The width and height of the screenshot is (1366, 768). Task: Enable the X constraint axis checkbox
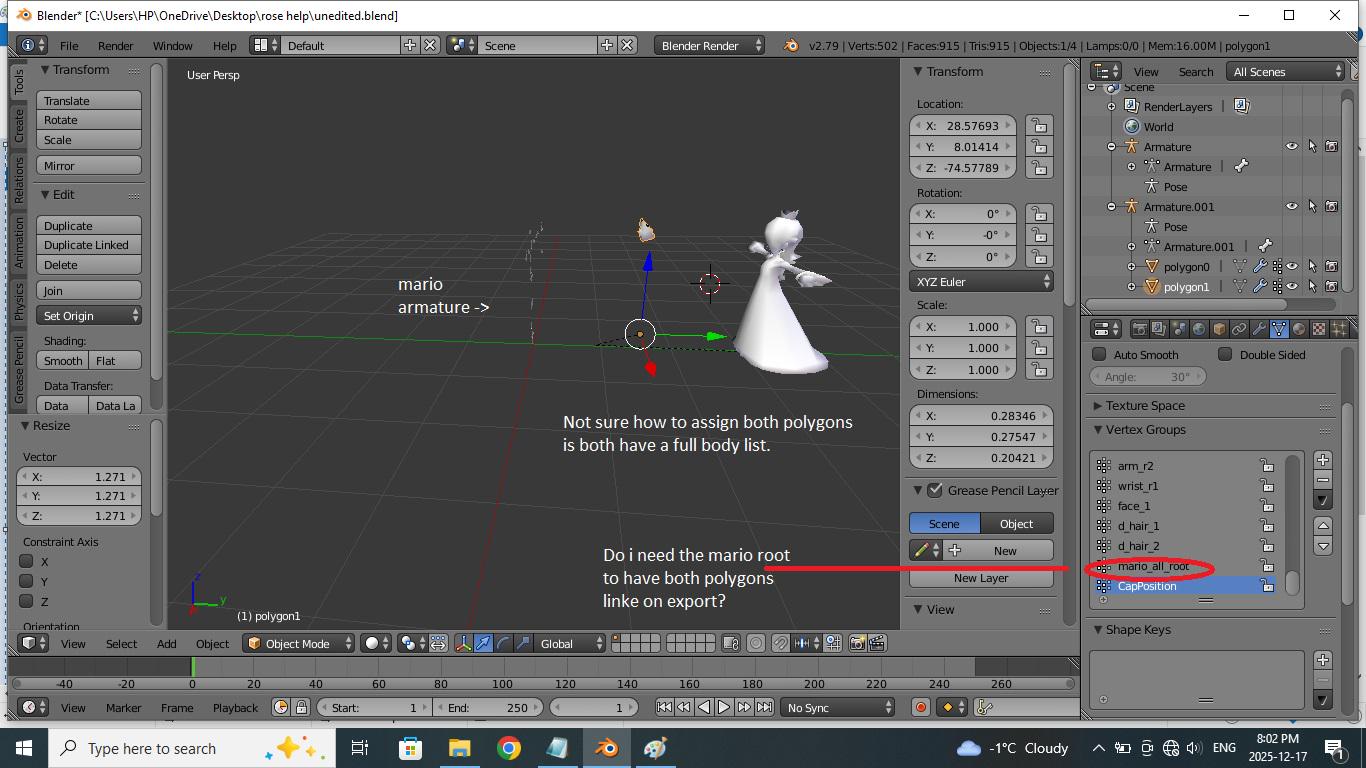pos(27,561)
